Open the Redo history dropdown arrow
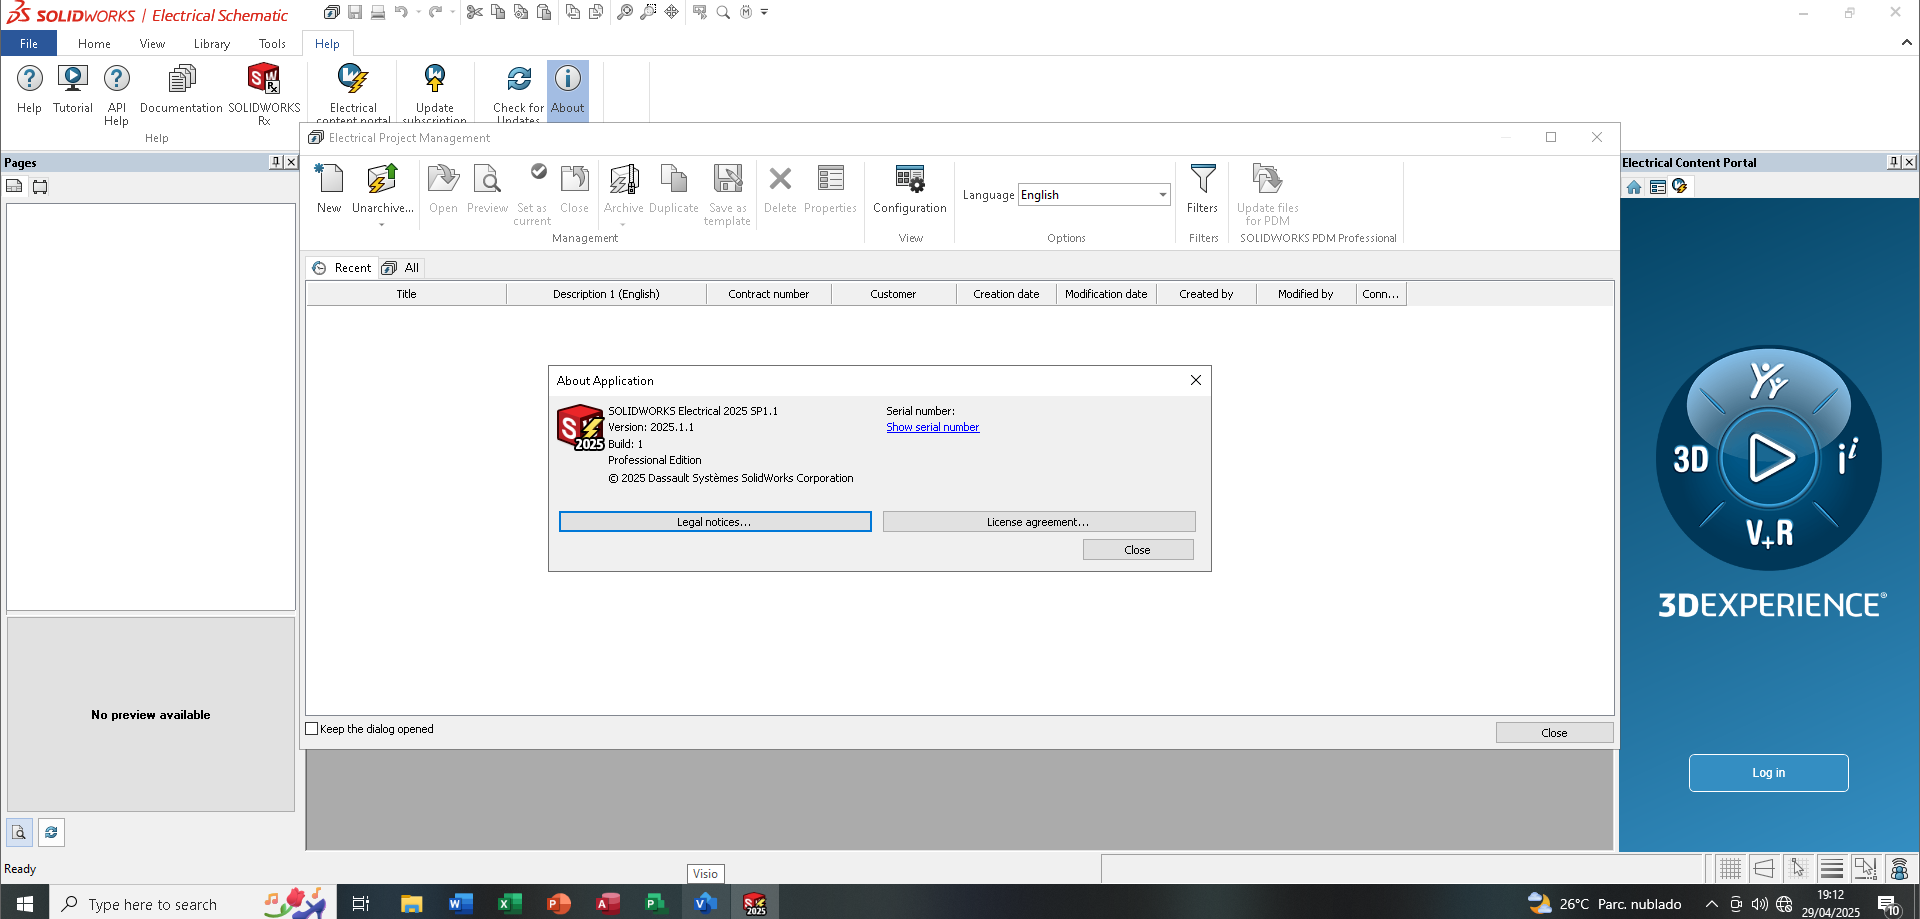The width and height of the screenshot is (1920, 919). 453,12
